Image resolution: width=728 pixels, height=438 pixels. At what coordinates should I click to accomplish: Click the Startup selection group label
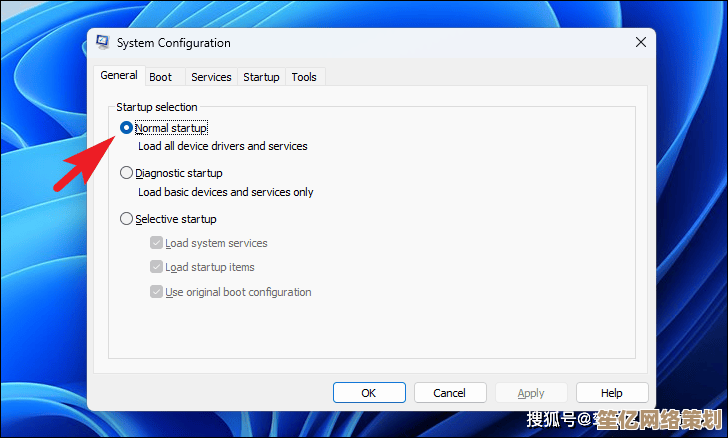[x=157, y=107]
